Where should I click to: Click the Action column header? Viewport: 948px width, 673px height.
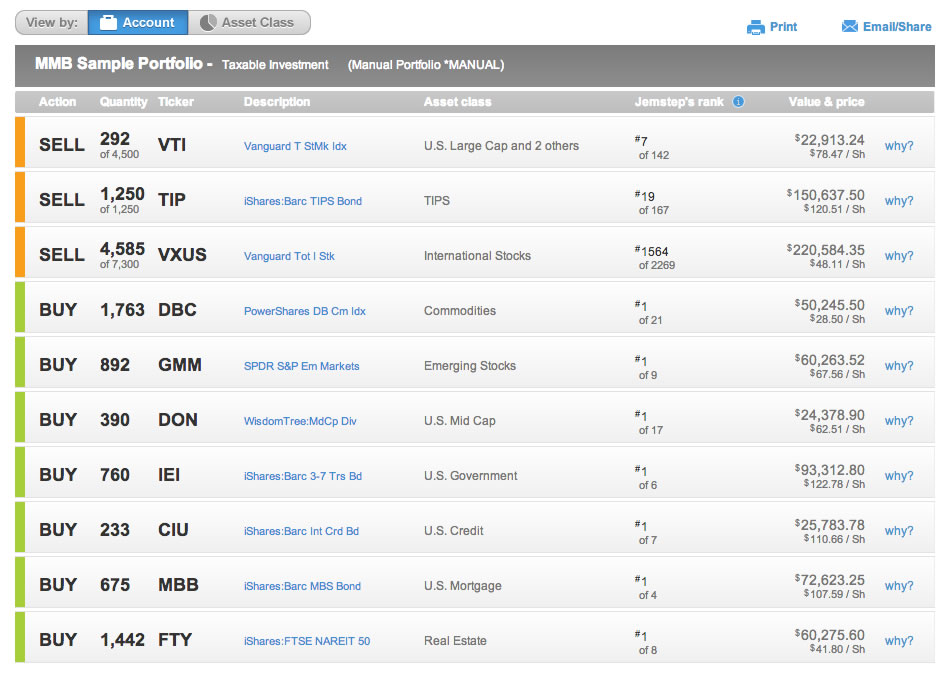click(57, 102)
